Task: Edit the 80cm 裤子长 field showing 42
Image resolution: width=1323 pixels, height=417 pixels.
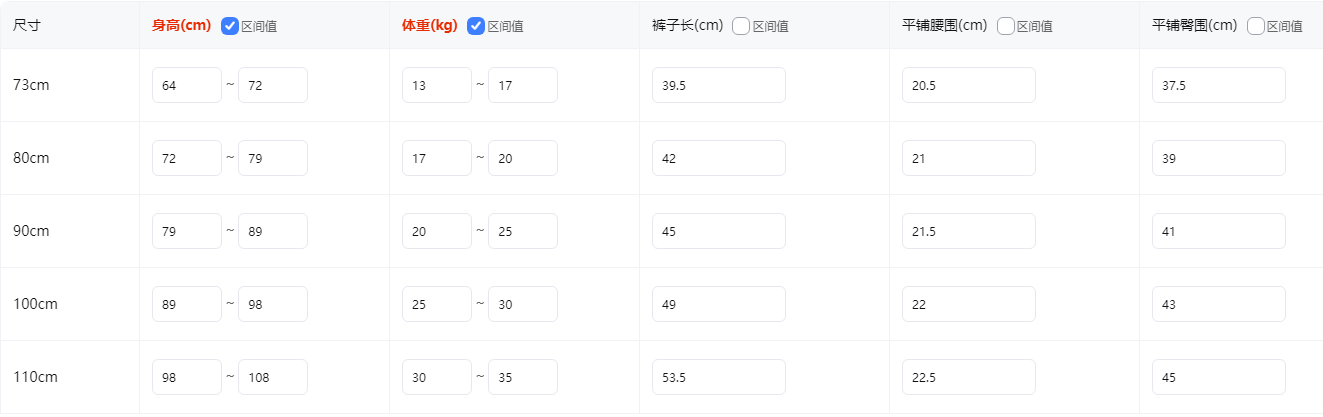Action: tap(718, 158)
